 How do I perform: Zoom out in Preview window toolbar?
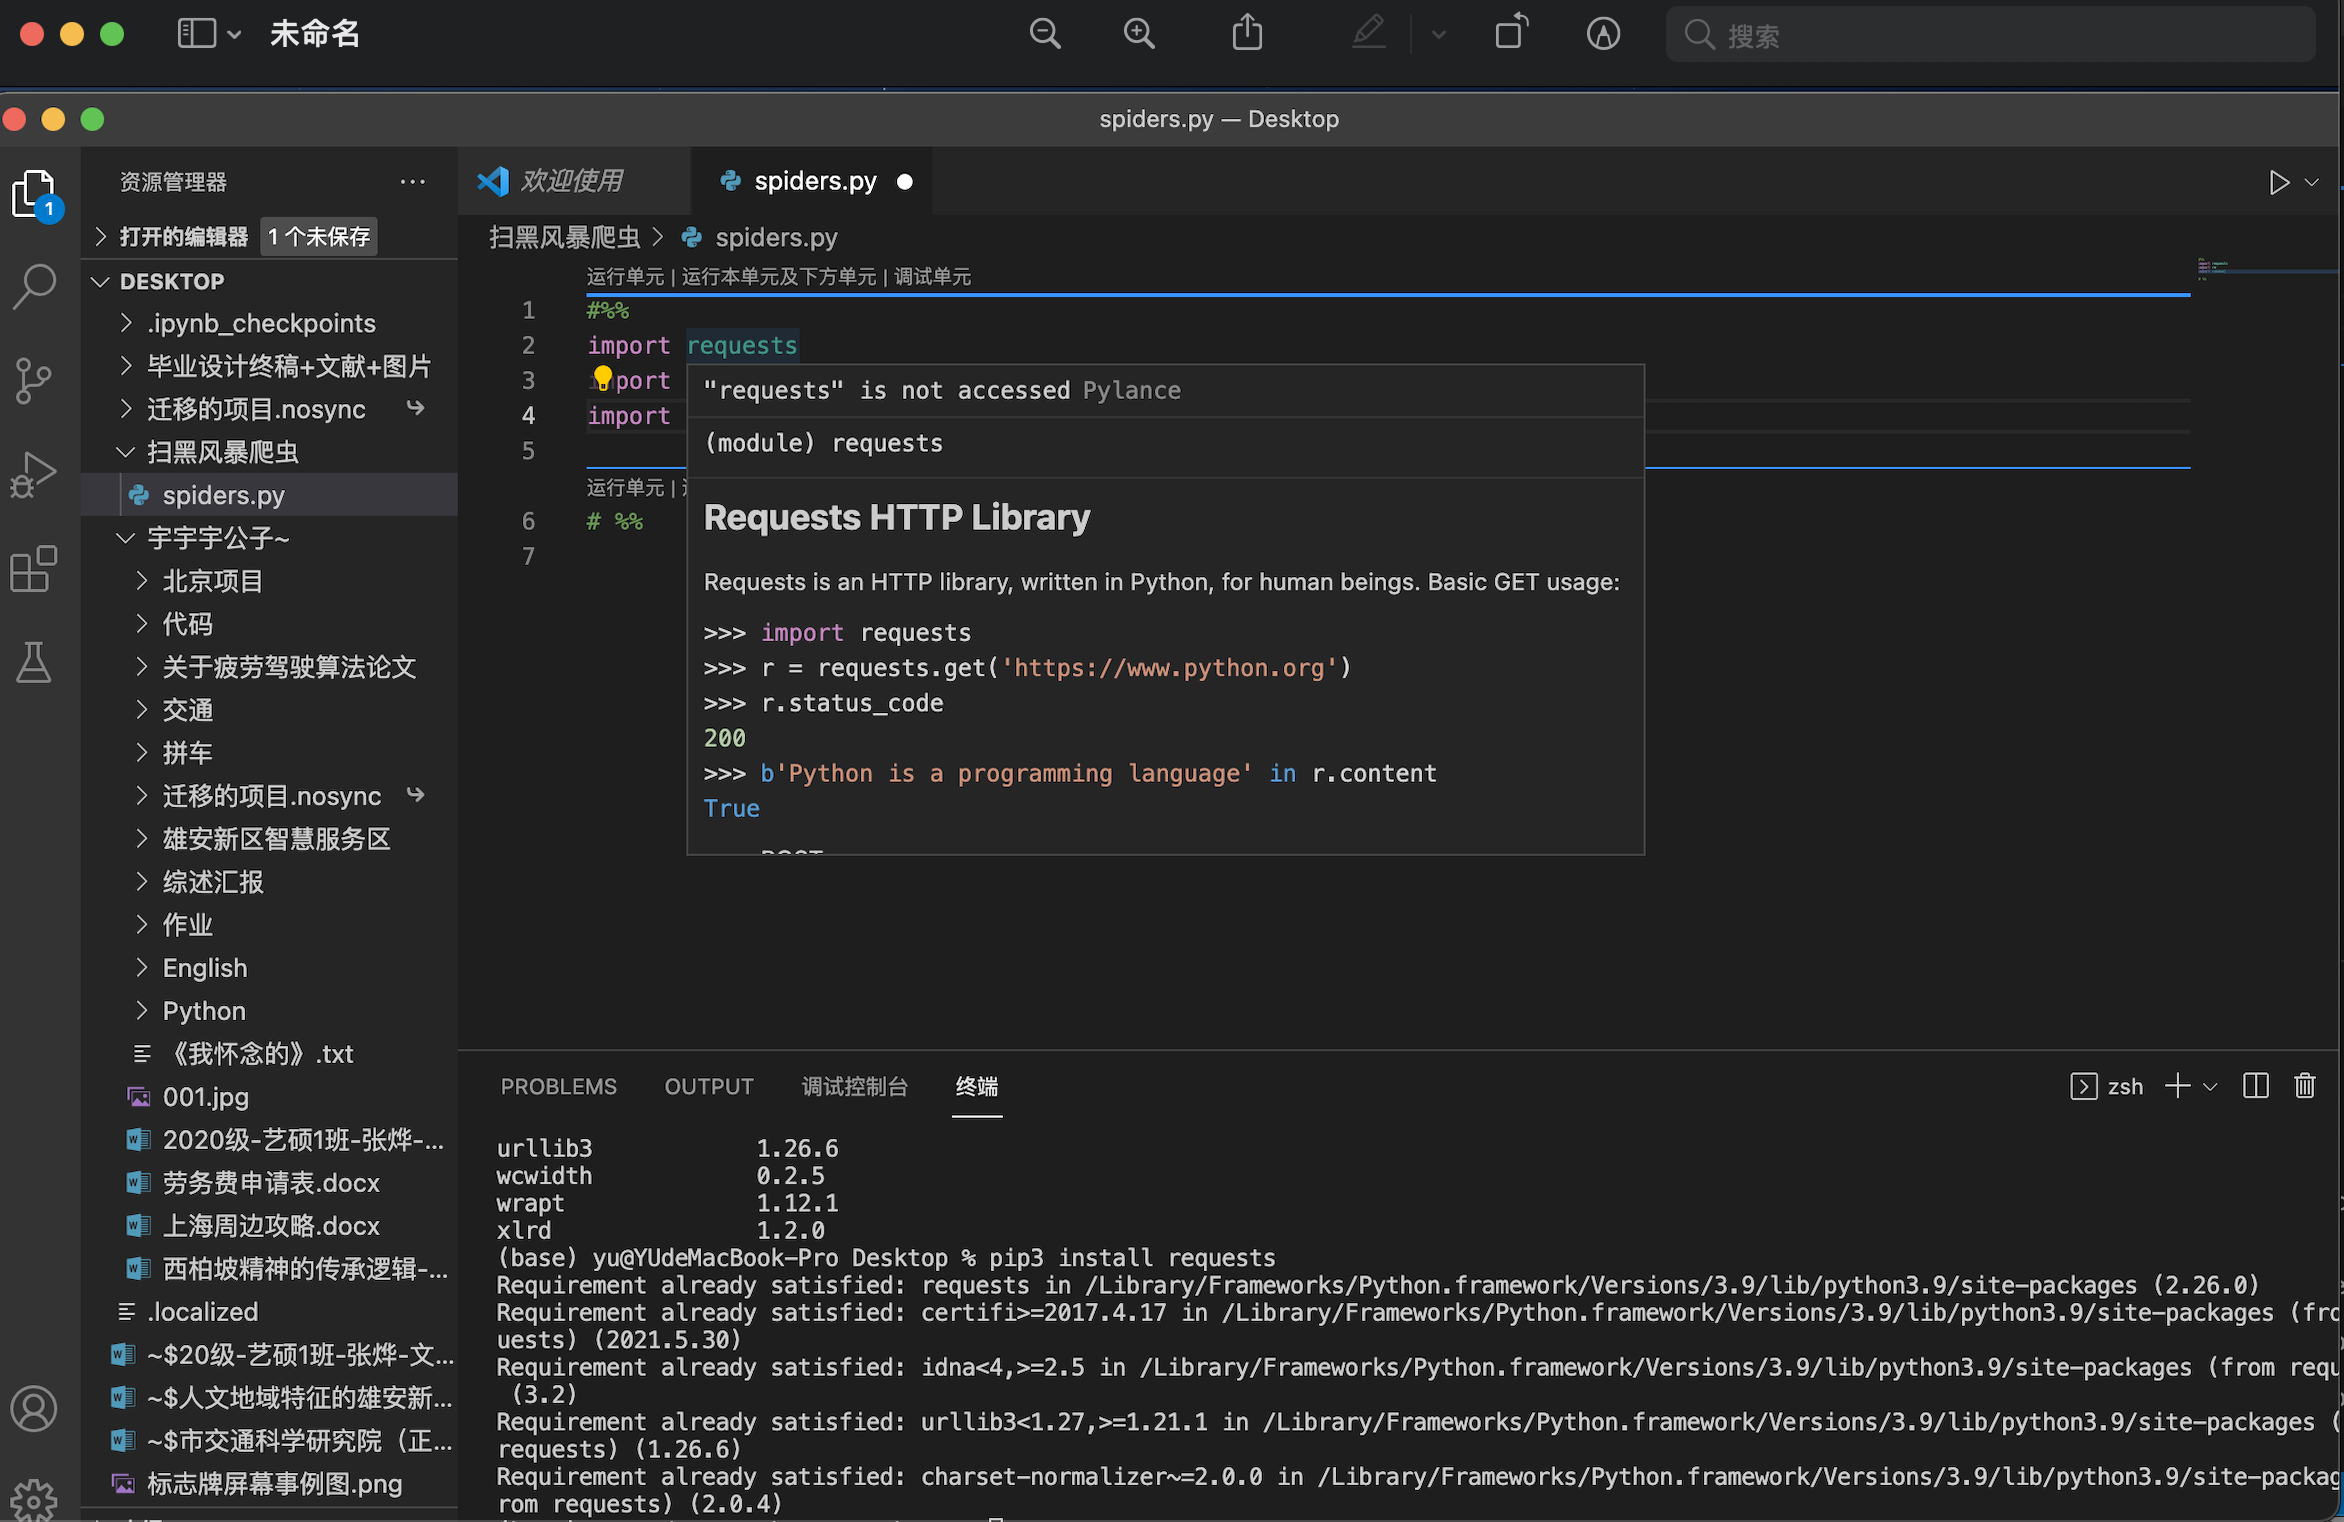tap(1045, 34)
